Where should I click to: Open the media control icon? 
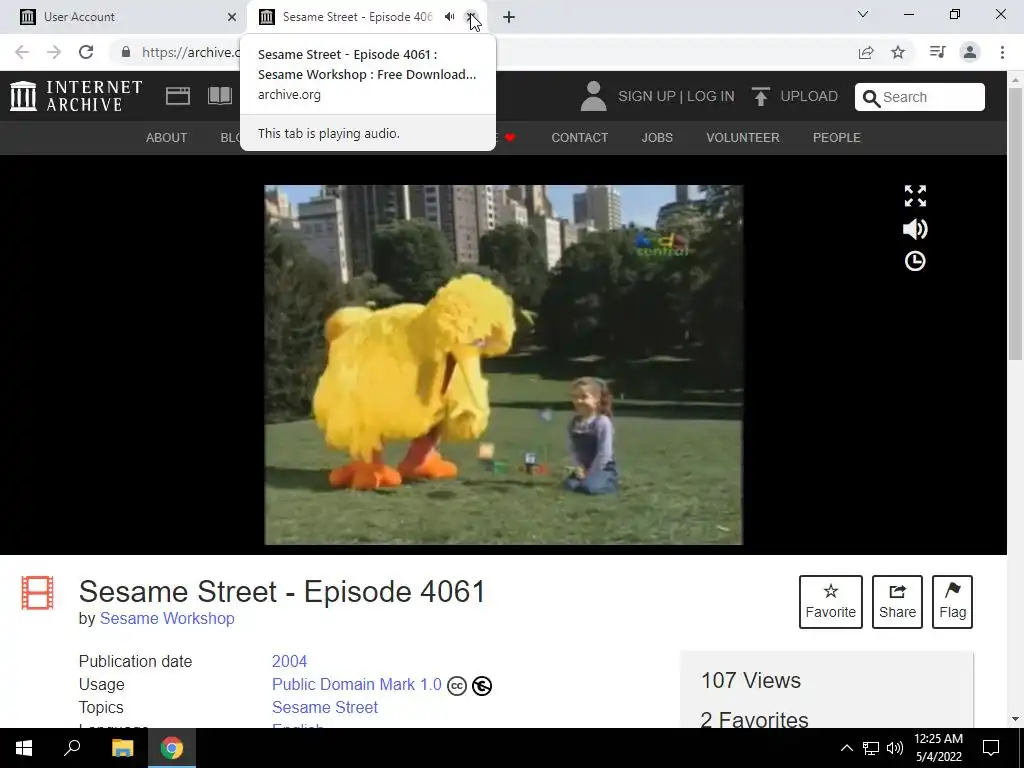pyautogui.click(x=938, y=52)
